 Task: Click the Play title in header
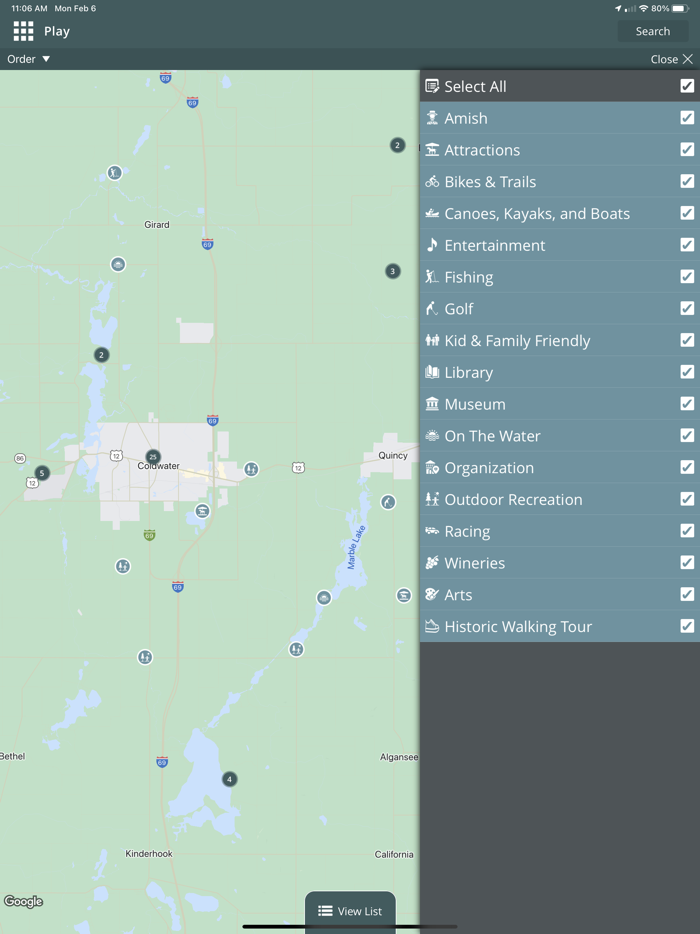57,32
